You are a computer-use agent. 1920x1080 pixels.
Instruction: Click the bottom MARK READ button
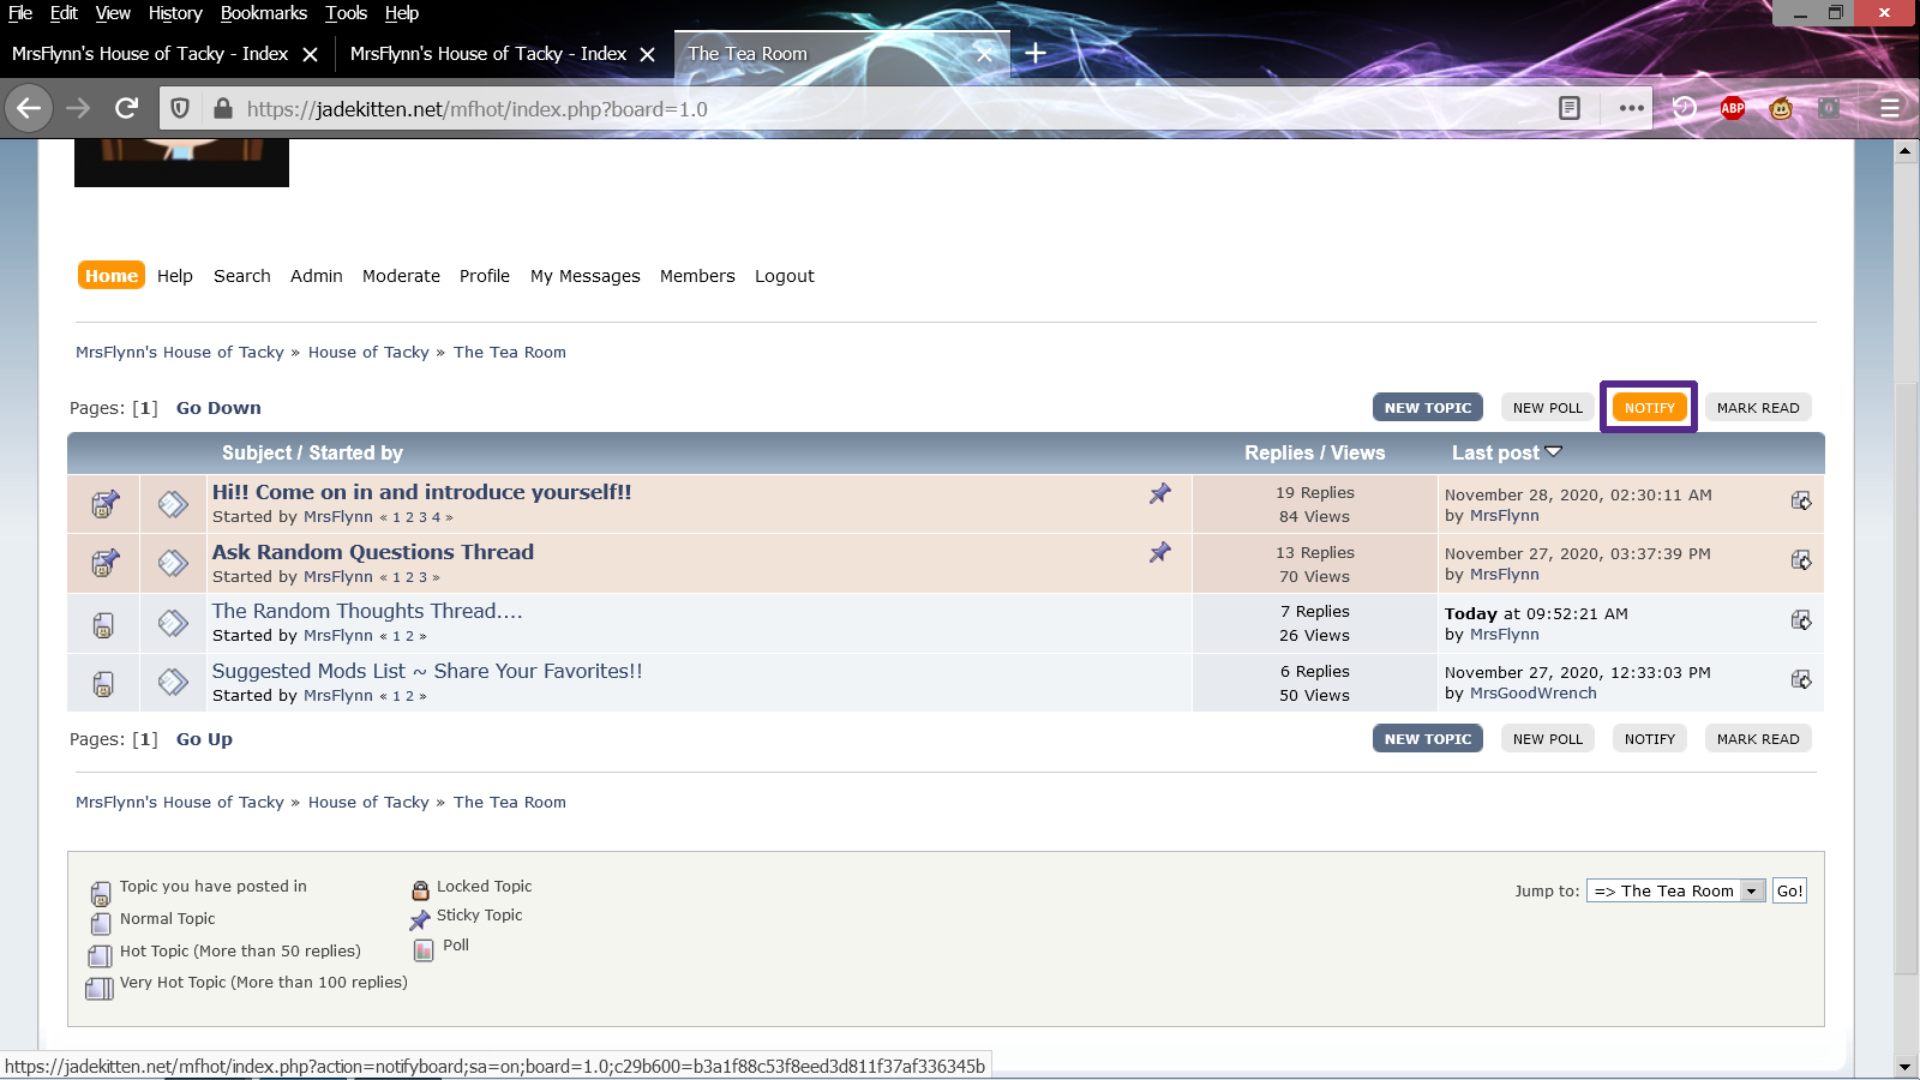tap(1757, 739)
